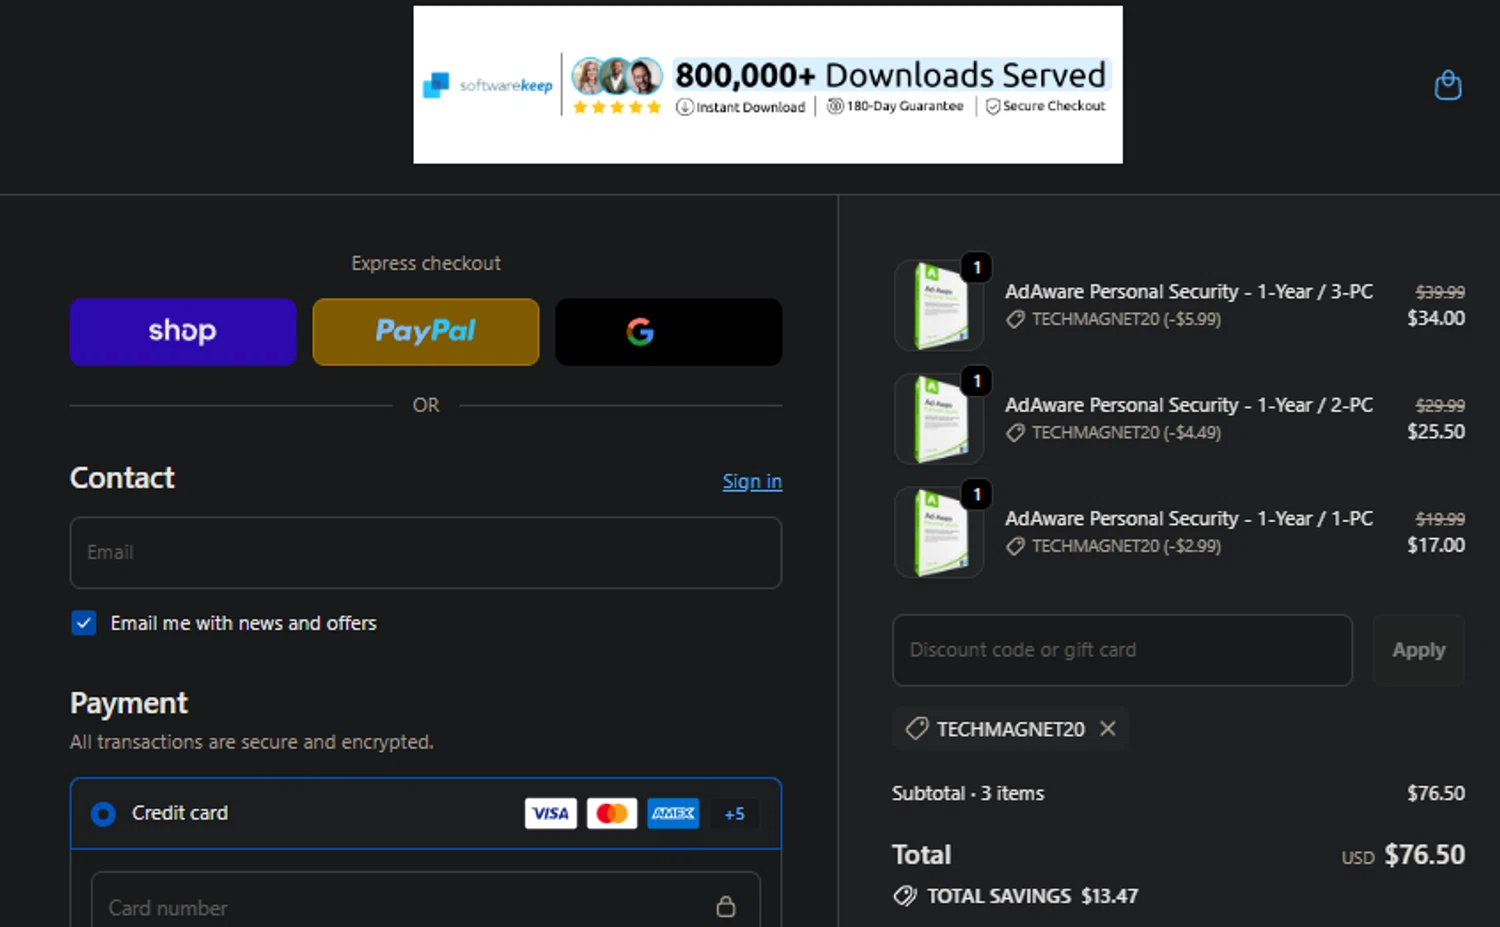Remove the TECHMAGNET20 discount code

(1108, 729)
